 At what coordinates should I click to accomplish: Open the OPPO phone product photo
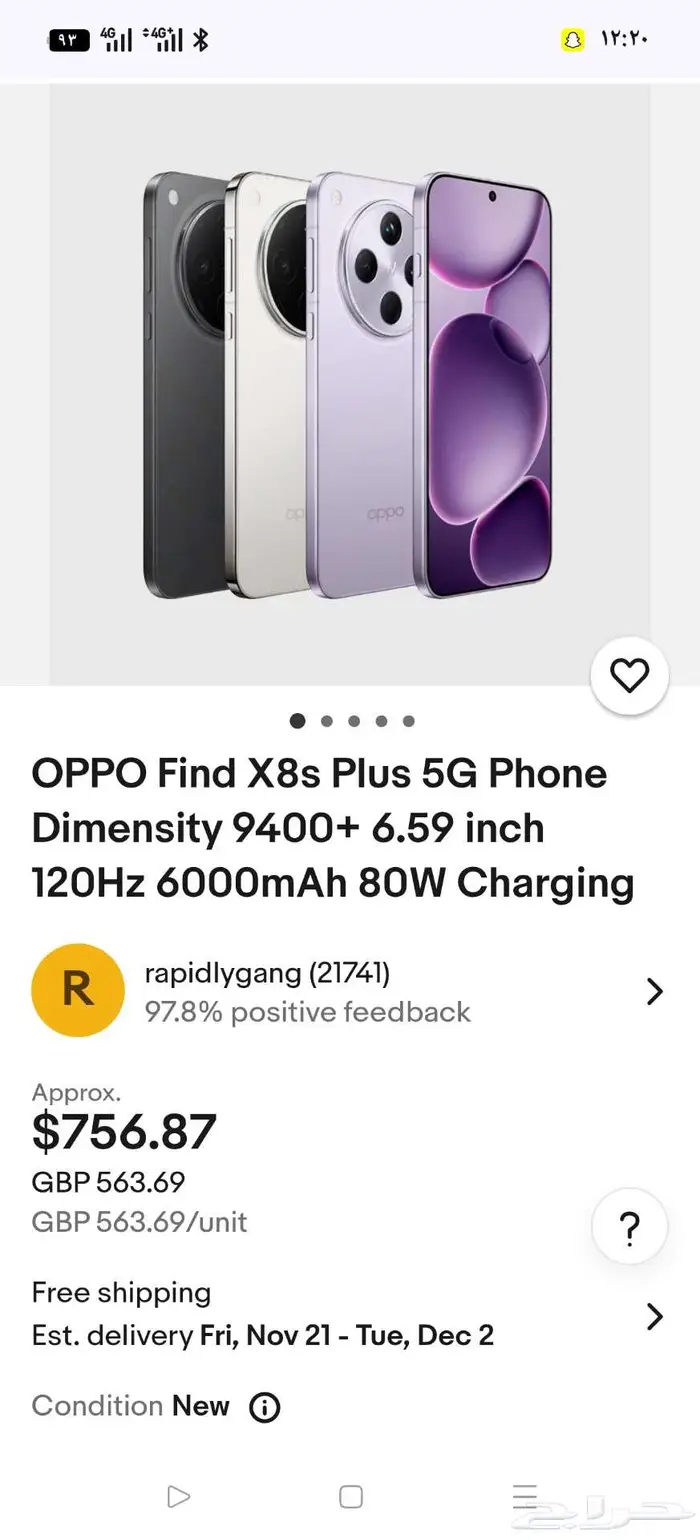coord(350,385)
